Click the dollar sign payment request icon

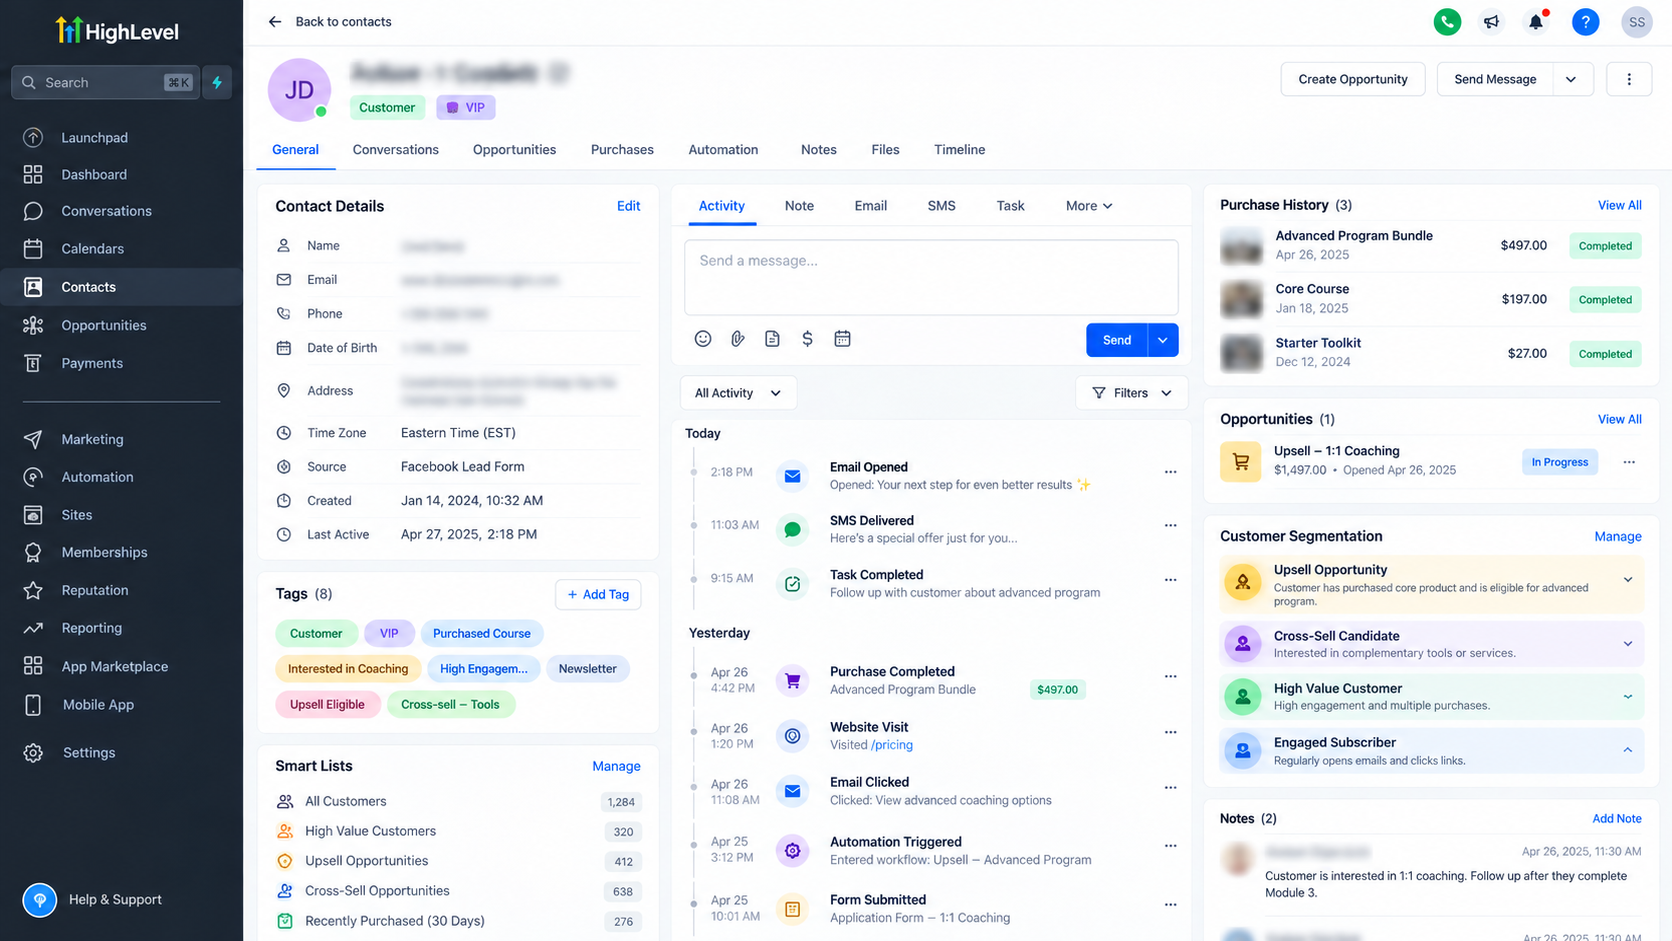pos(807,339)
